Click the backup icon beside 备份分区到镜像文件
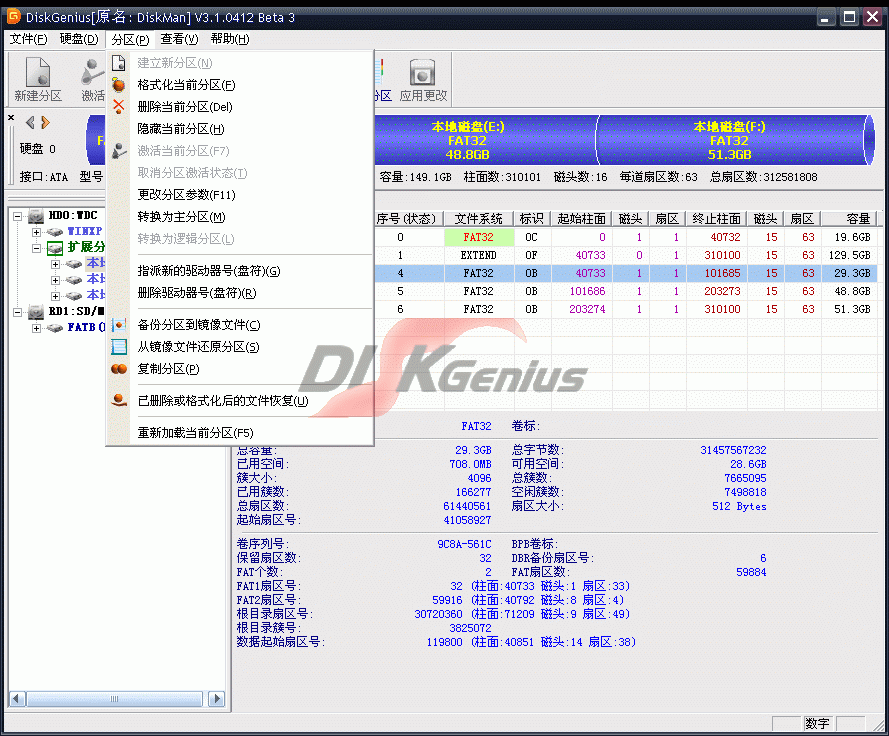Screen dimensions: 889x736 coord(118,325)
